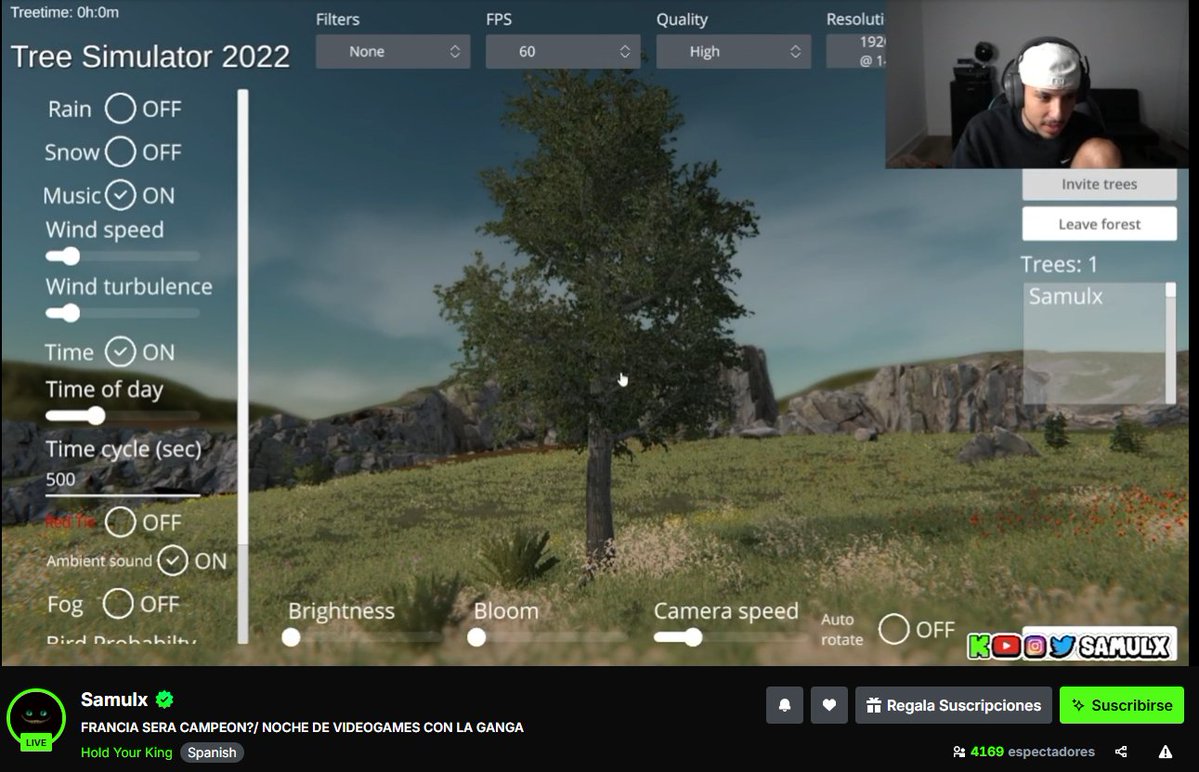This screenshot has height=772, width=1199.
Task: Click the report warning triangle icon
Action: [1165, 751]
